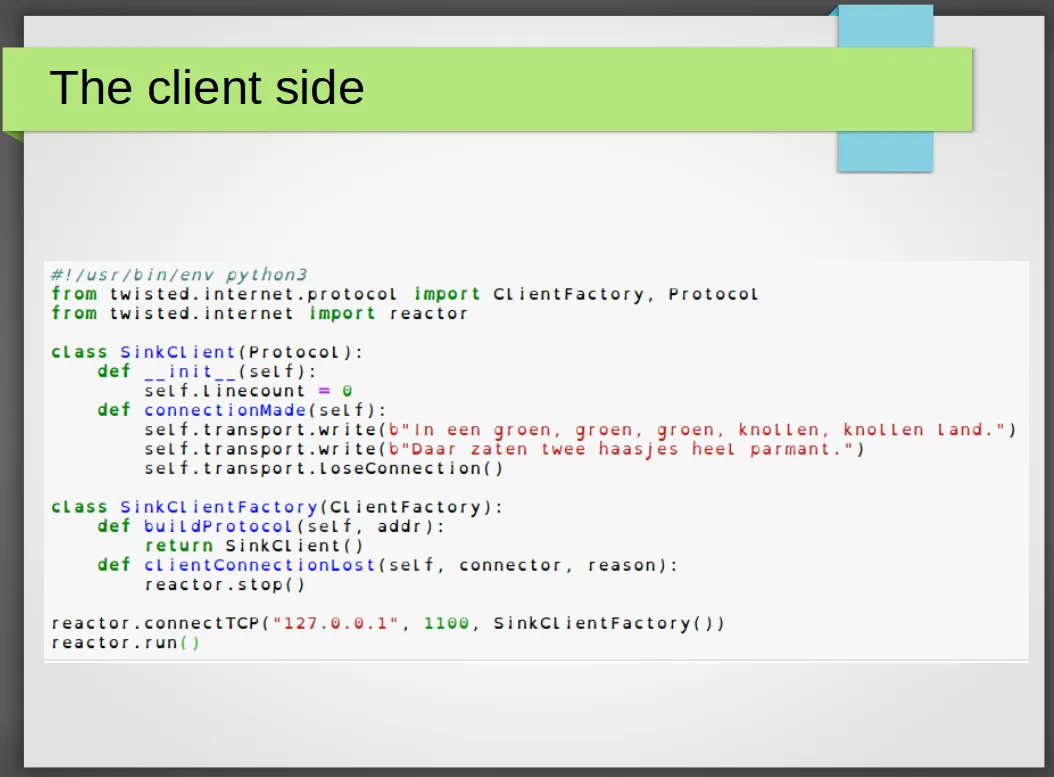Image resolution: width=1054 pixels, height=777 pixels.
Task: Click the "def clientConnectionLost" line
Action: (x=387, y=565)
